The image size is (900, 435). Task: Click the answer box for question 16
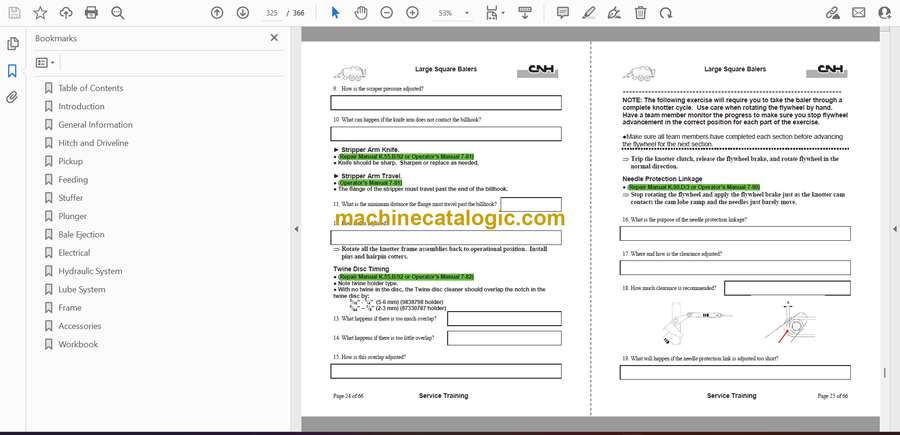coord(735,234)
